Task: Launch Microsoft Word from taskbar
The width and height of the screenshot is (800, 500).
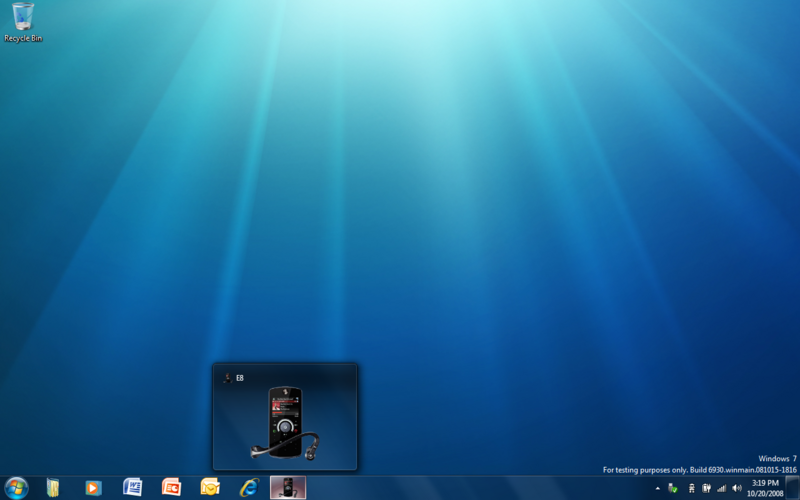Action: [132, 487]
